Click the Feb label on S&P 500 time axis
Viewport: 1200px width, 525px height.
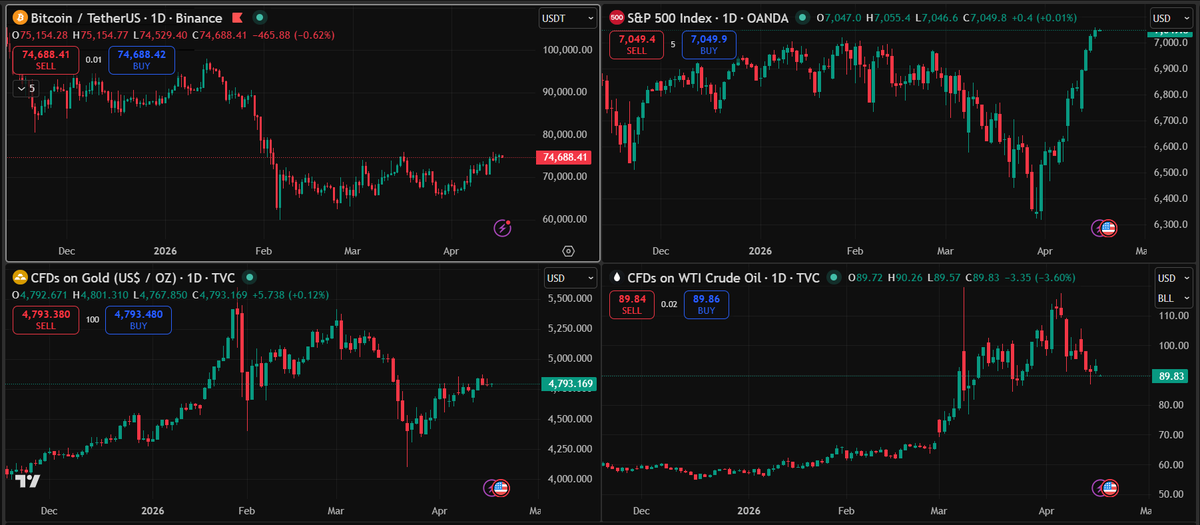(855, 253)
